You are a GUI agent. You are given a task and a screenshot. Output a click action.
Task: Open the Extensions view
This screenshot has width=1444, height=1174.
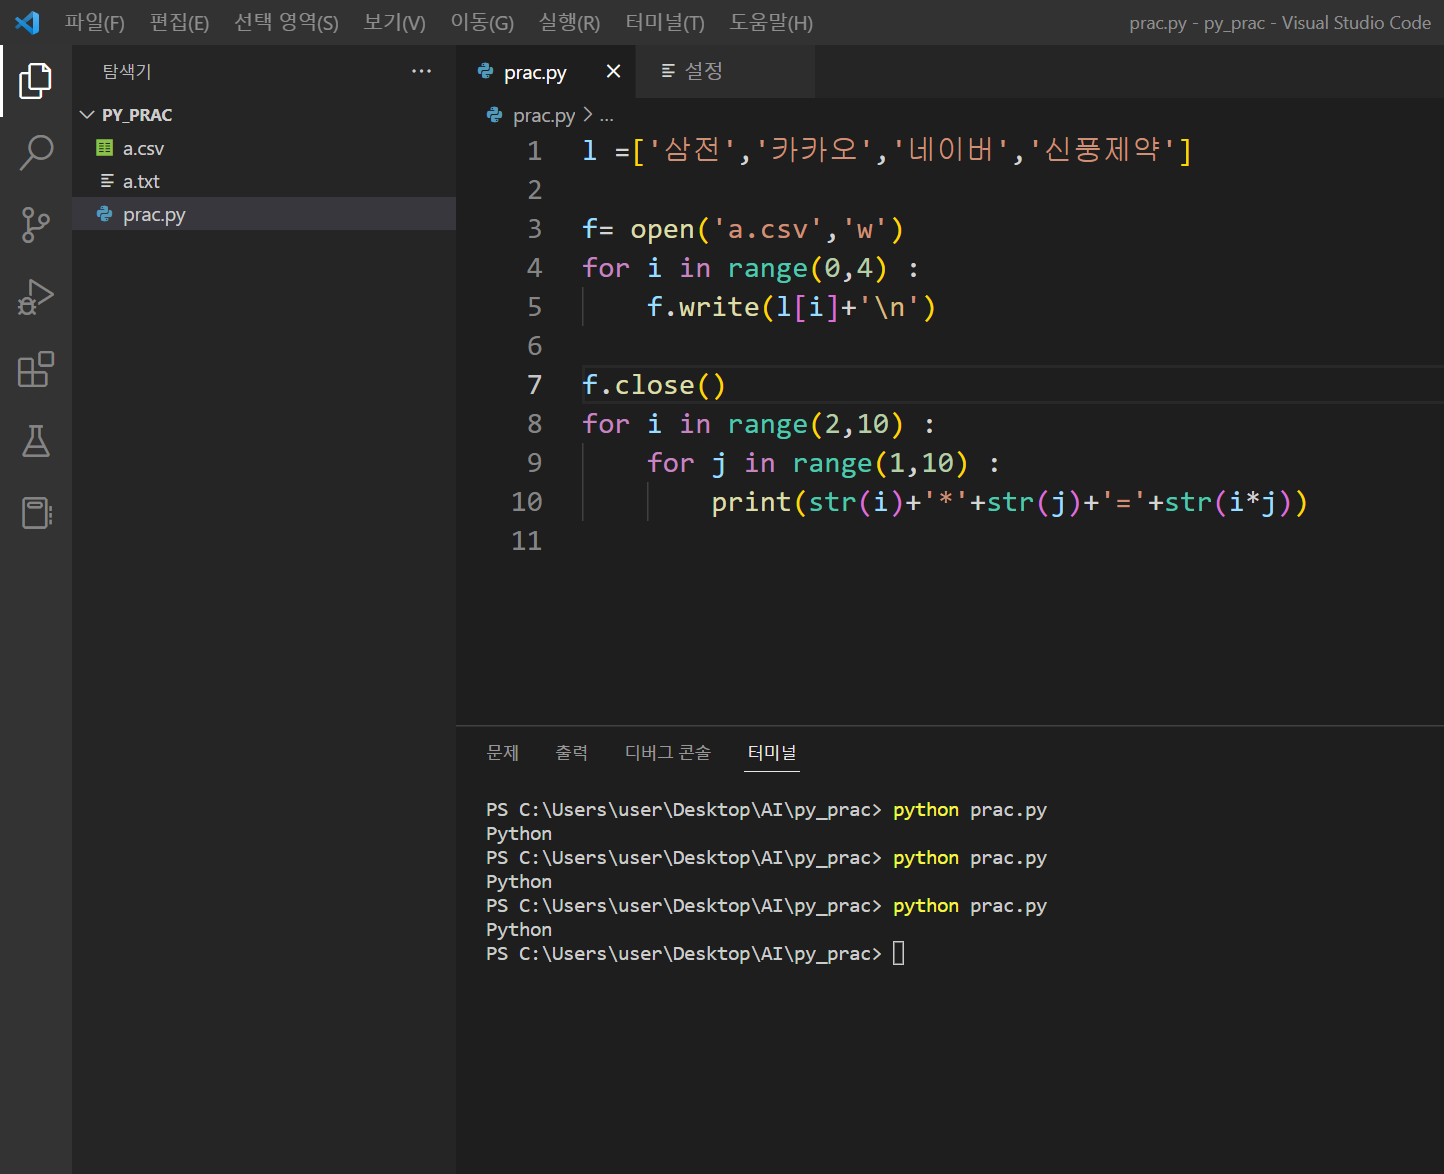36,369
